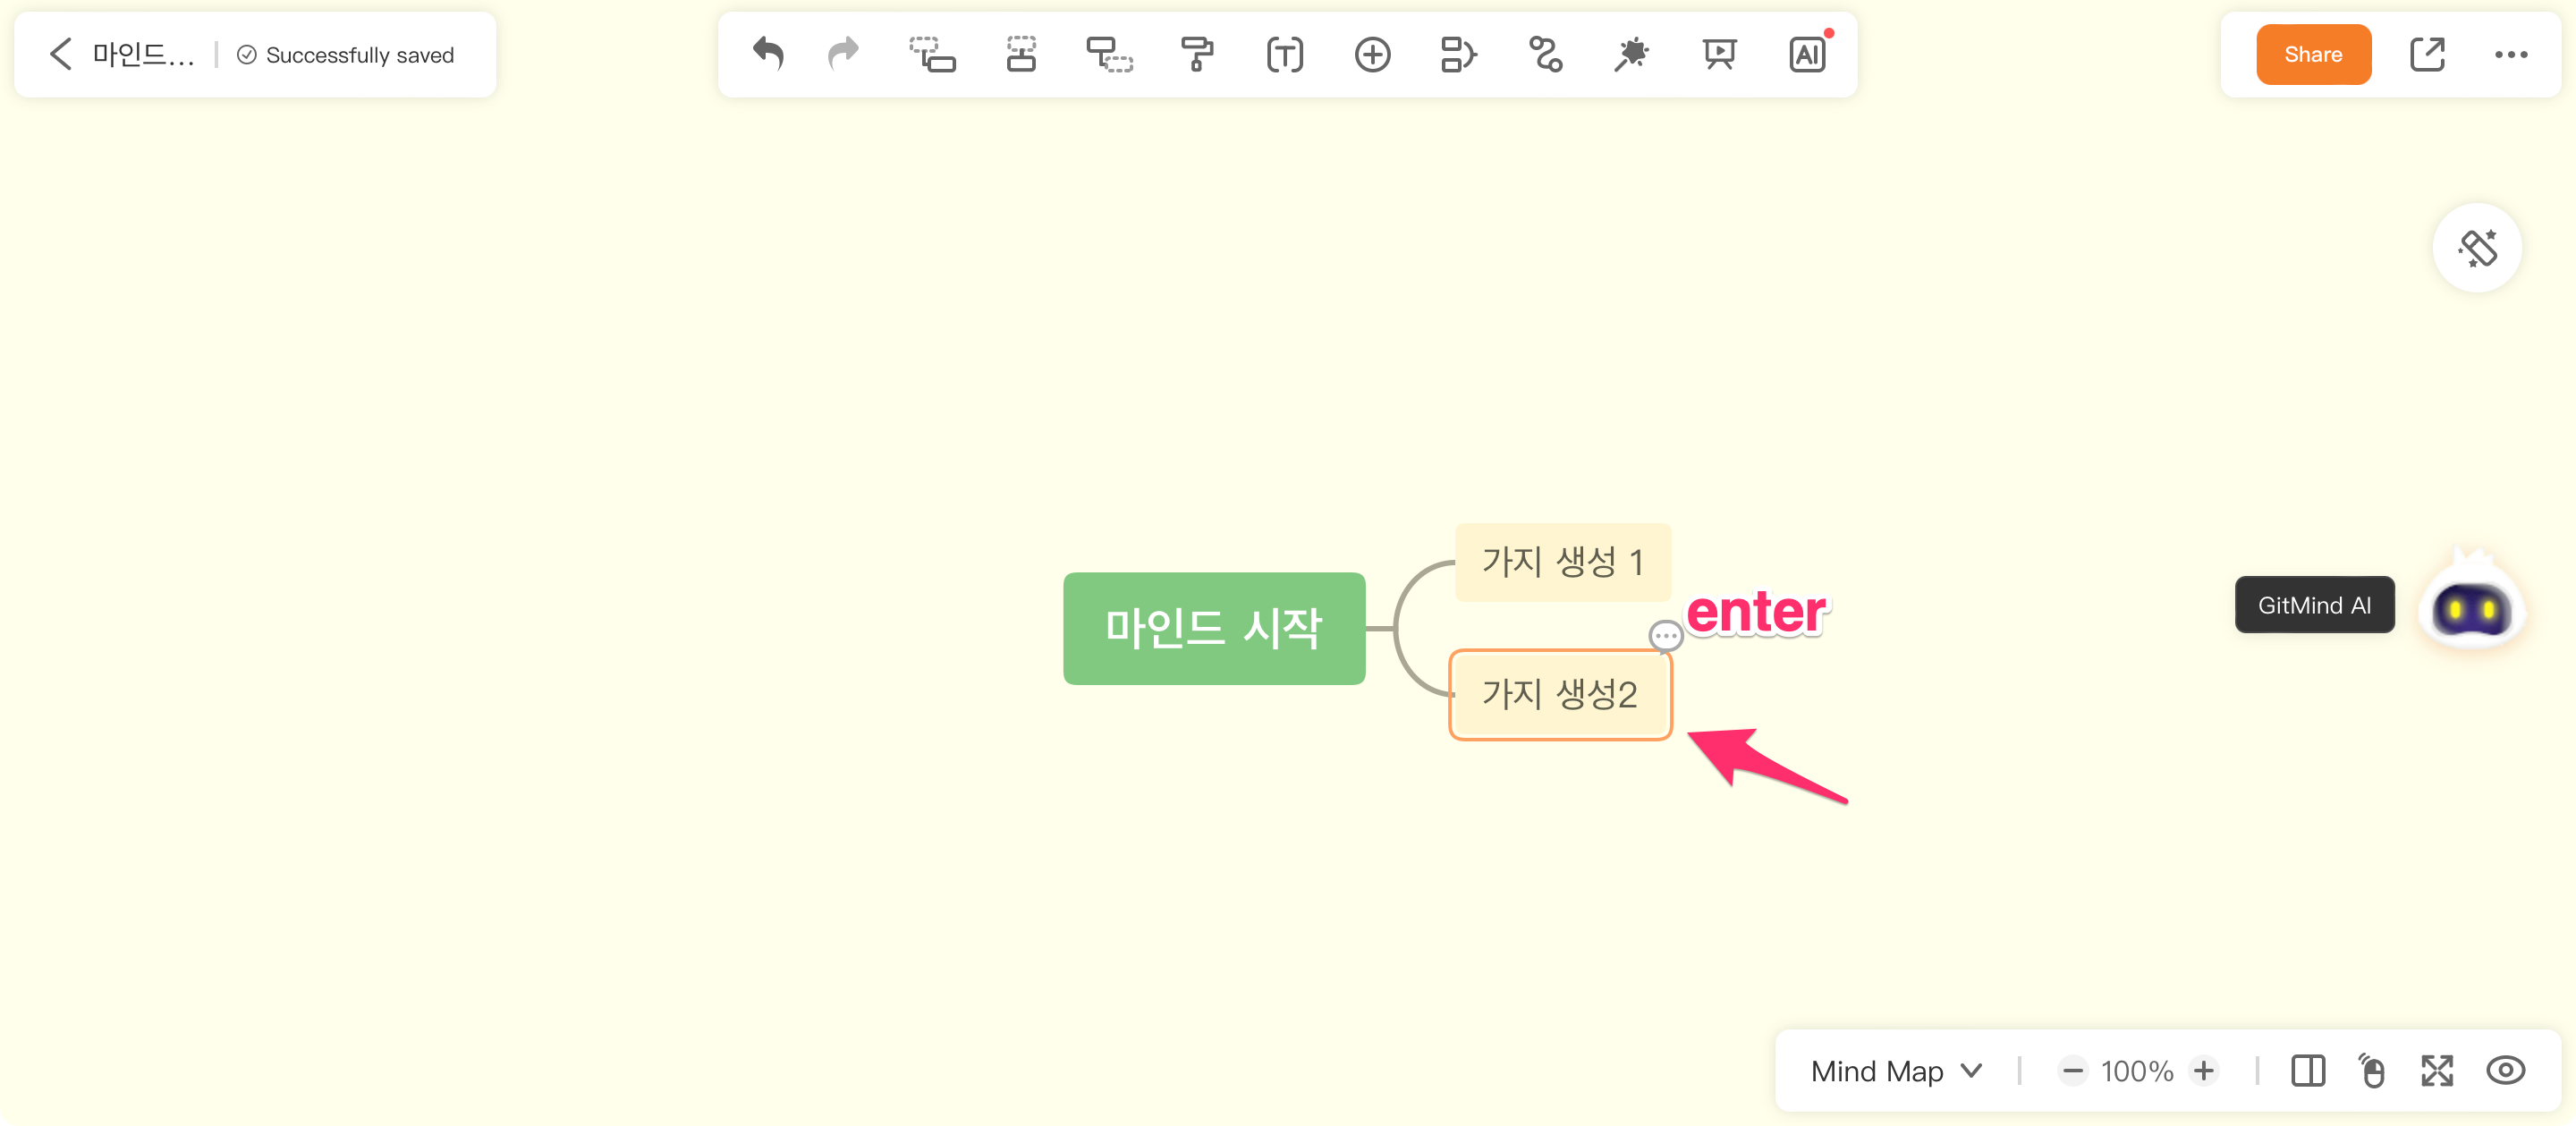Start slideshow presentation mode icon
This screenshot has height=1126, width=2576.
(x=1719, y=54)
